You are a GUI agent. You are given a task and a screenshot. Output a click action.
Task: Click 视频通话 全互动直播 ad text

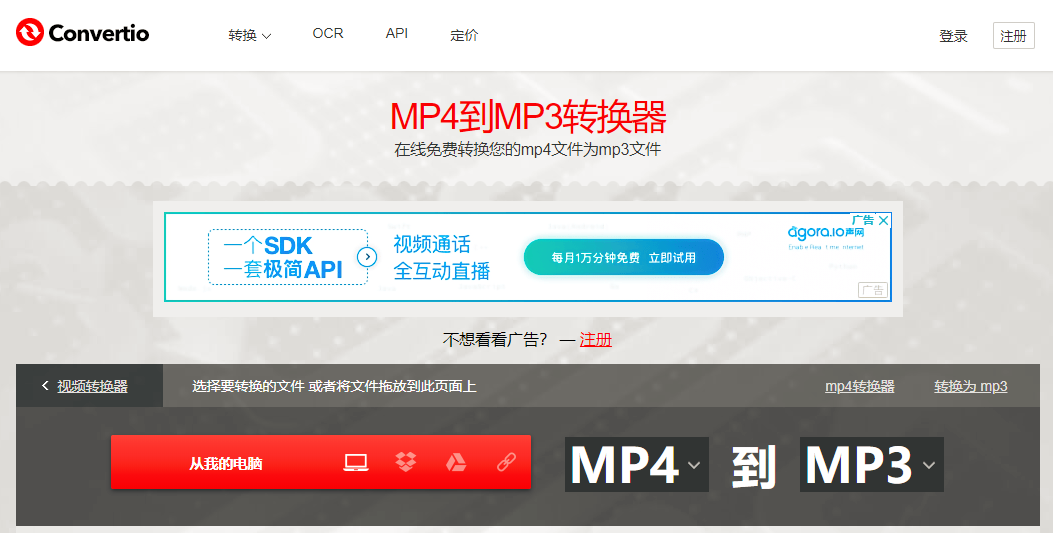(441, 257)
